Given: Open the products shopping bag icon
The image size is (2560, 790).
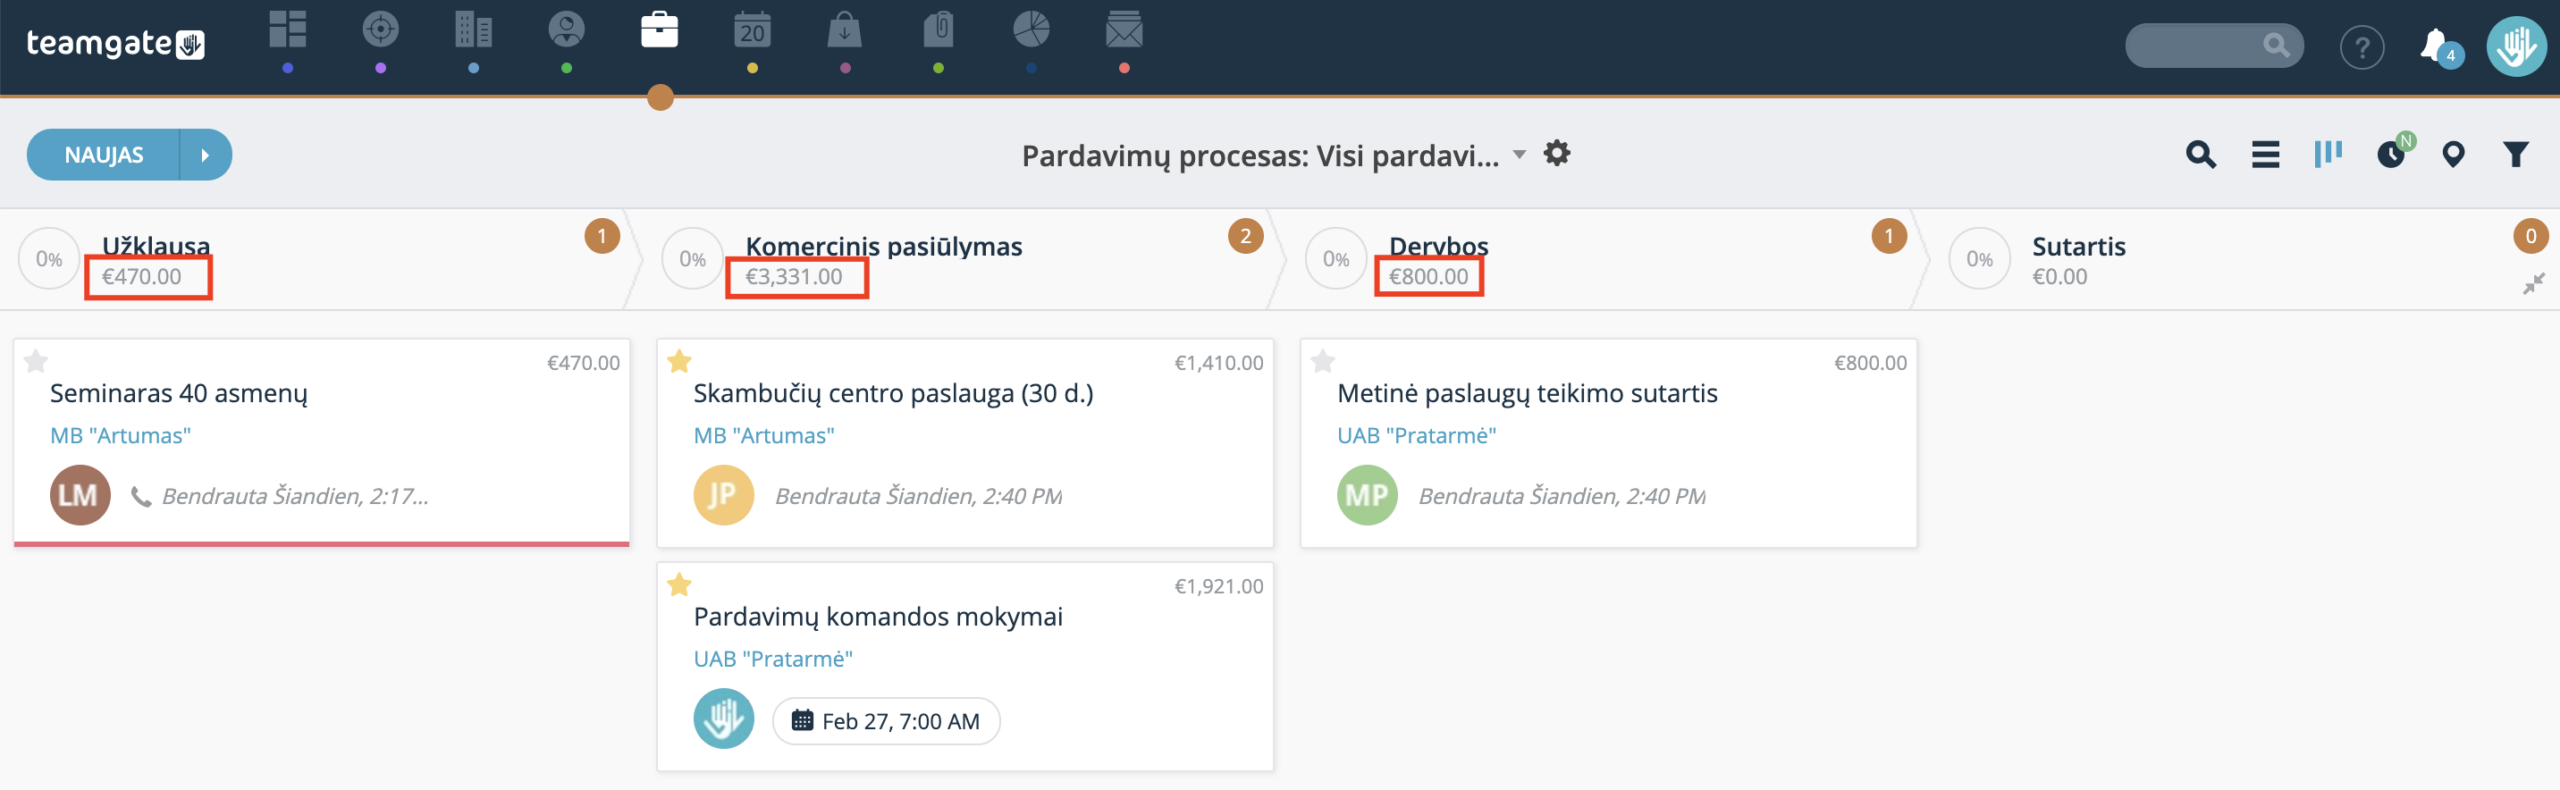Looking at the screenshot, I should 845,30.
